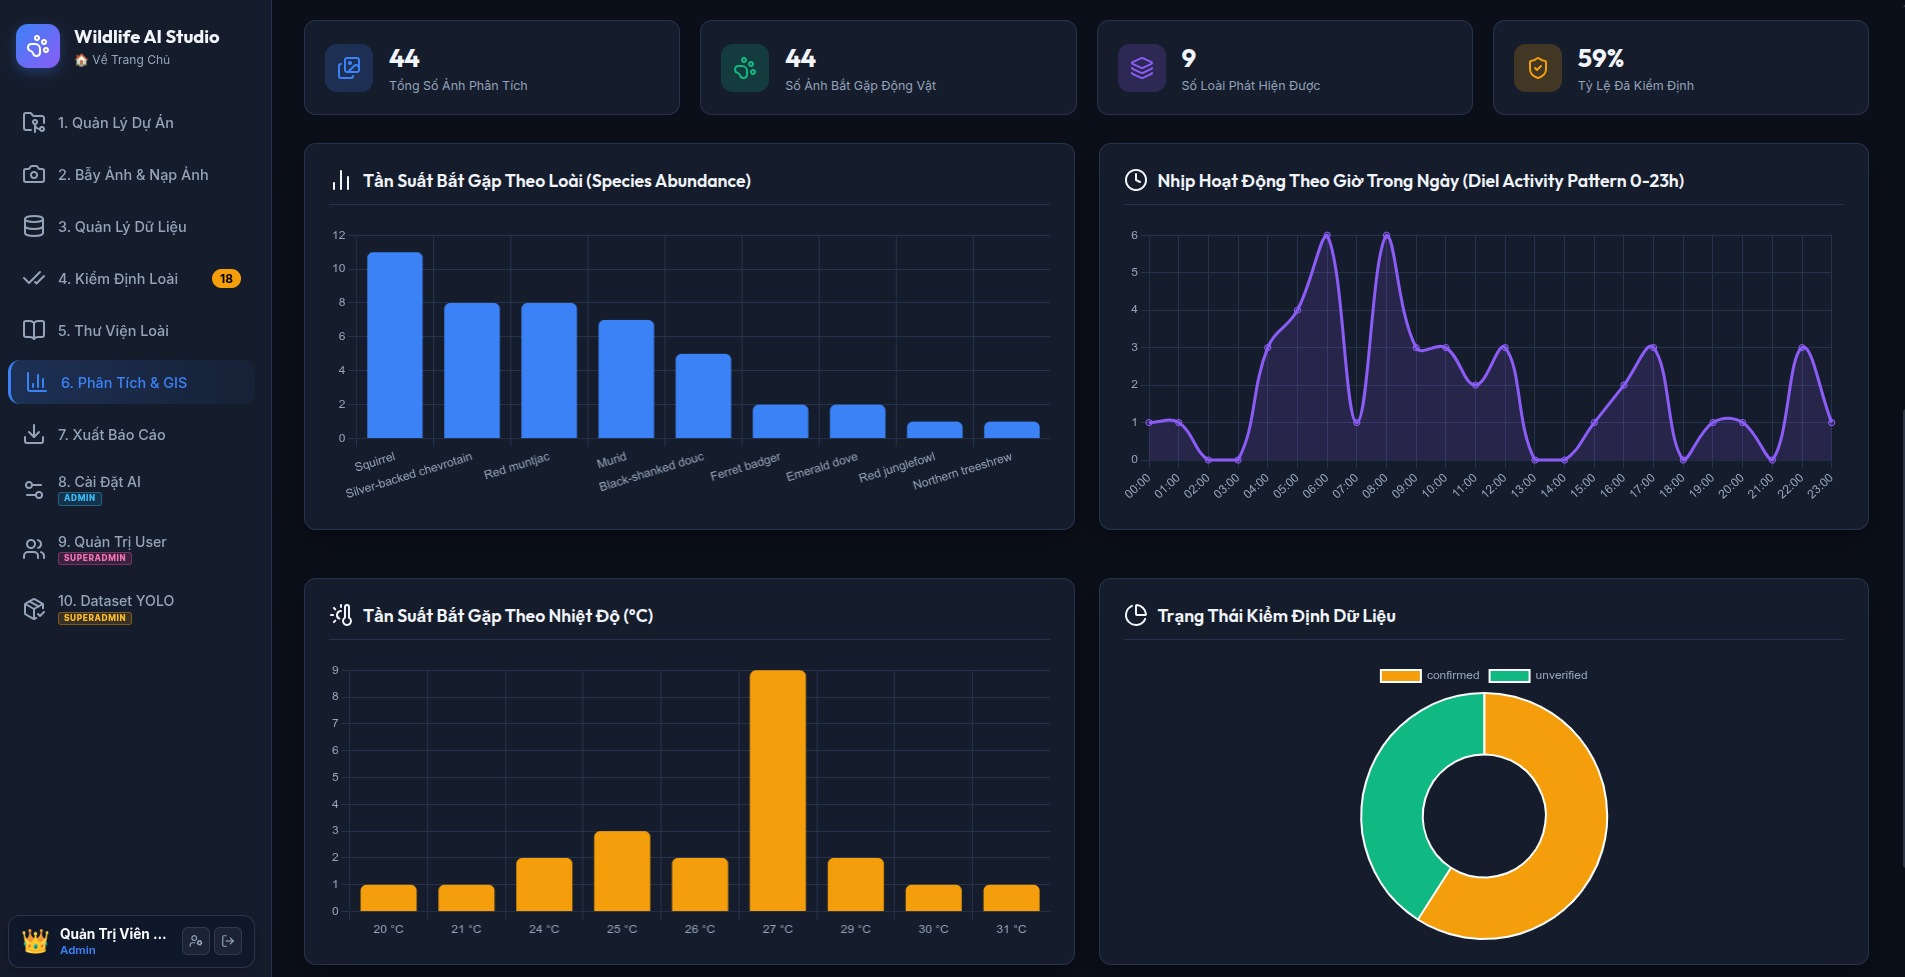Click the Murid axis label
1905x977 pixels.
tap(611, 460)
